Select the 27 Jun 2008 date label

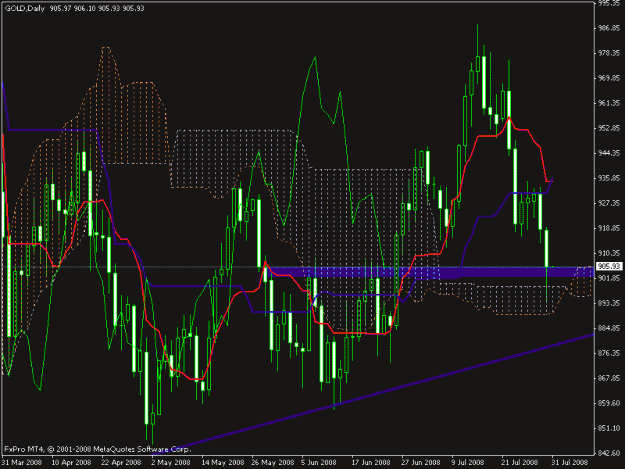click(421, 463)
